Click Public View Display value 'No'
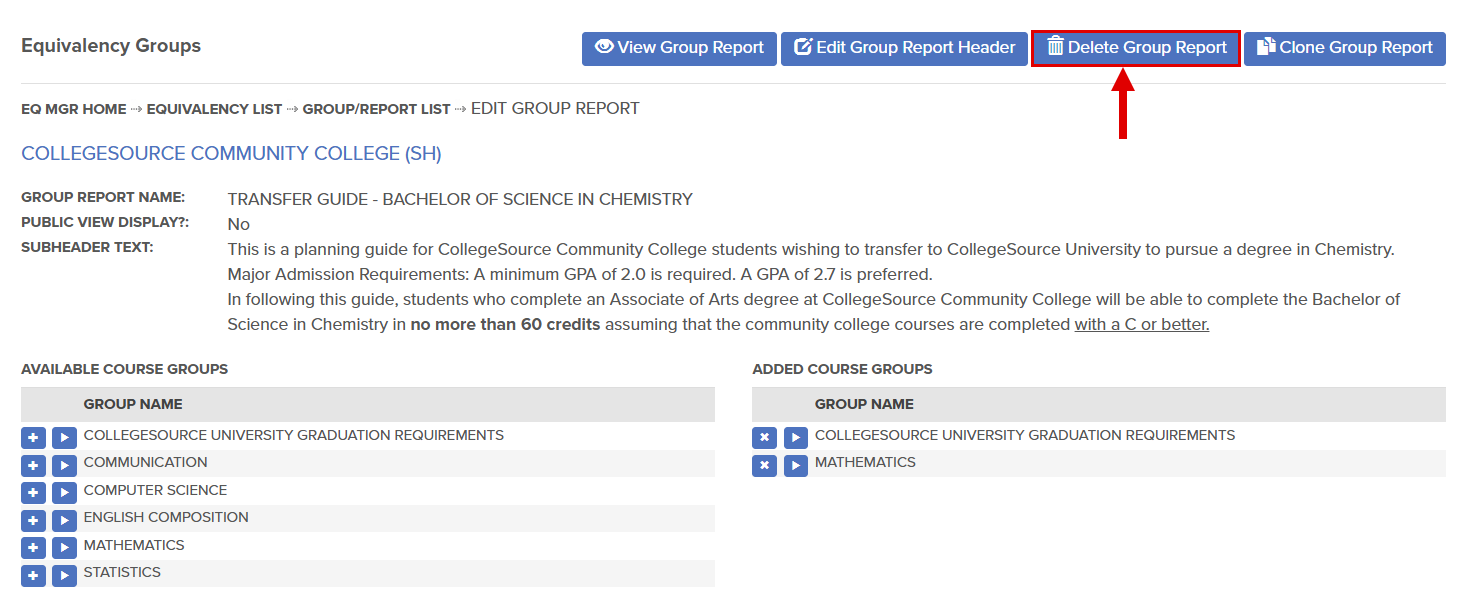This screenshot has height=603, width=1477. click(x=239, y=224)
